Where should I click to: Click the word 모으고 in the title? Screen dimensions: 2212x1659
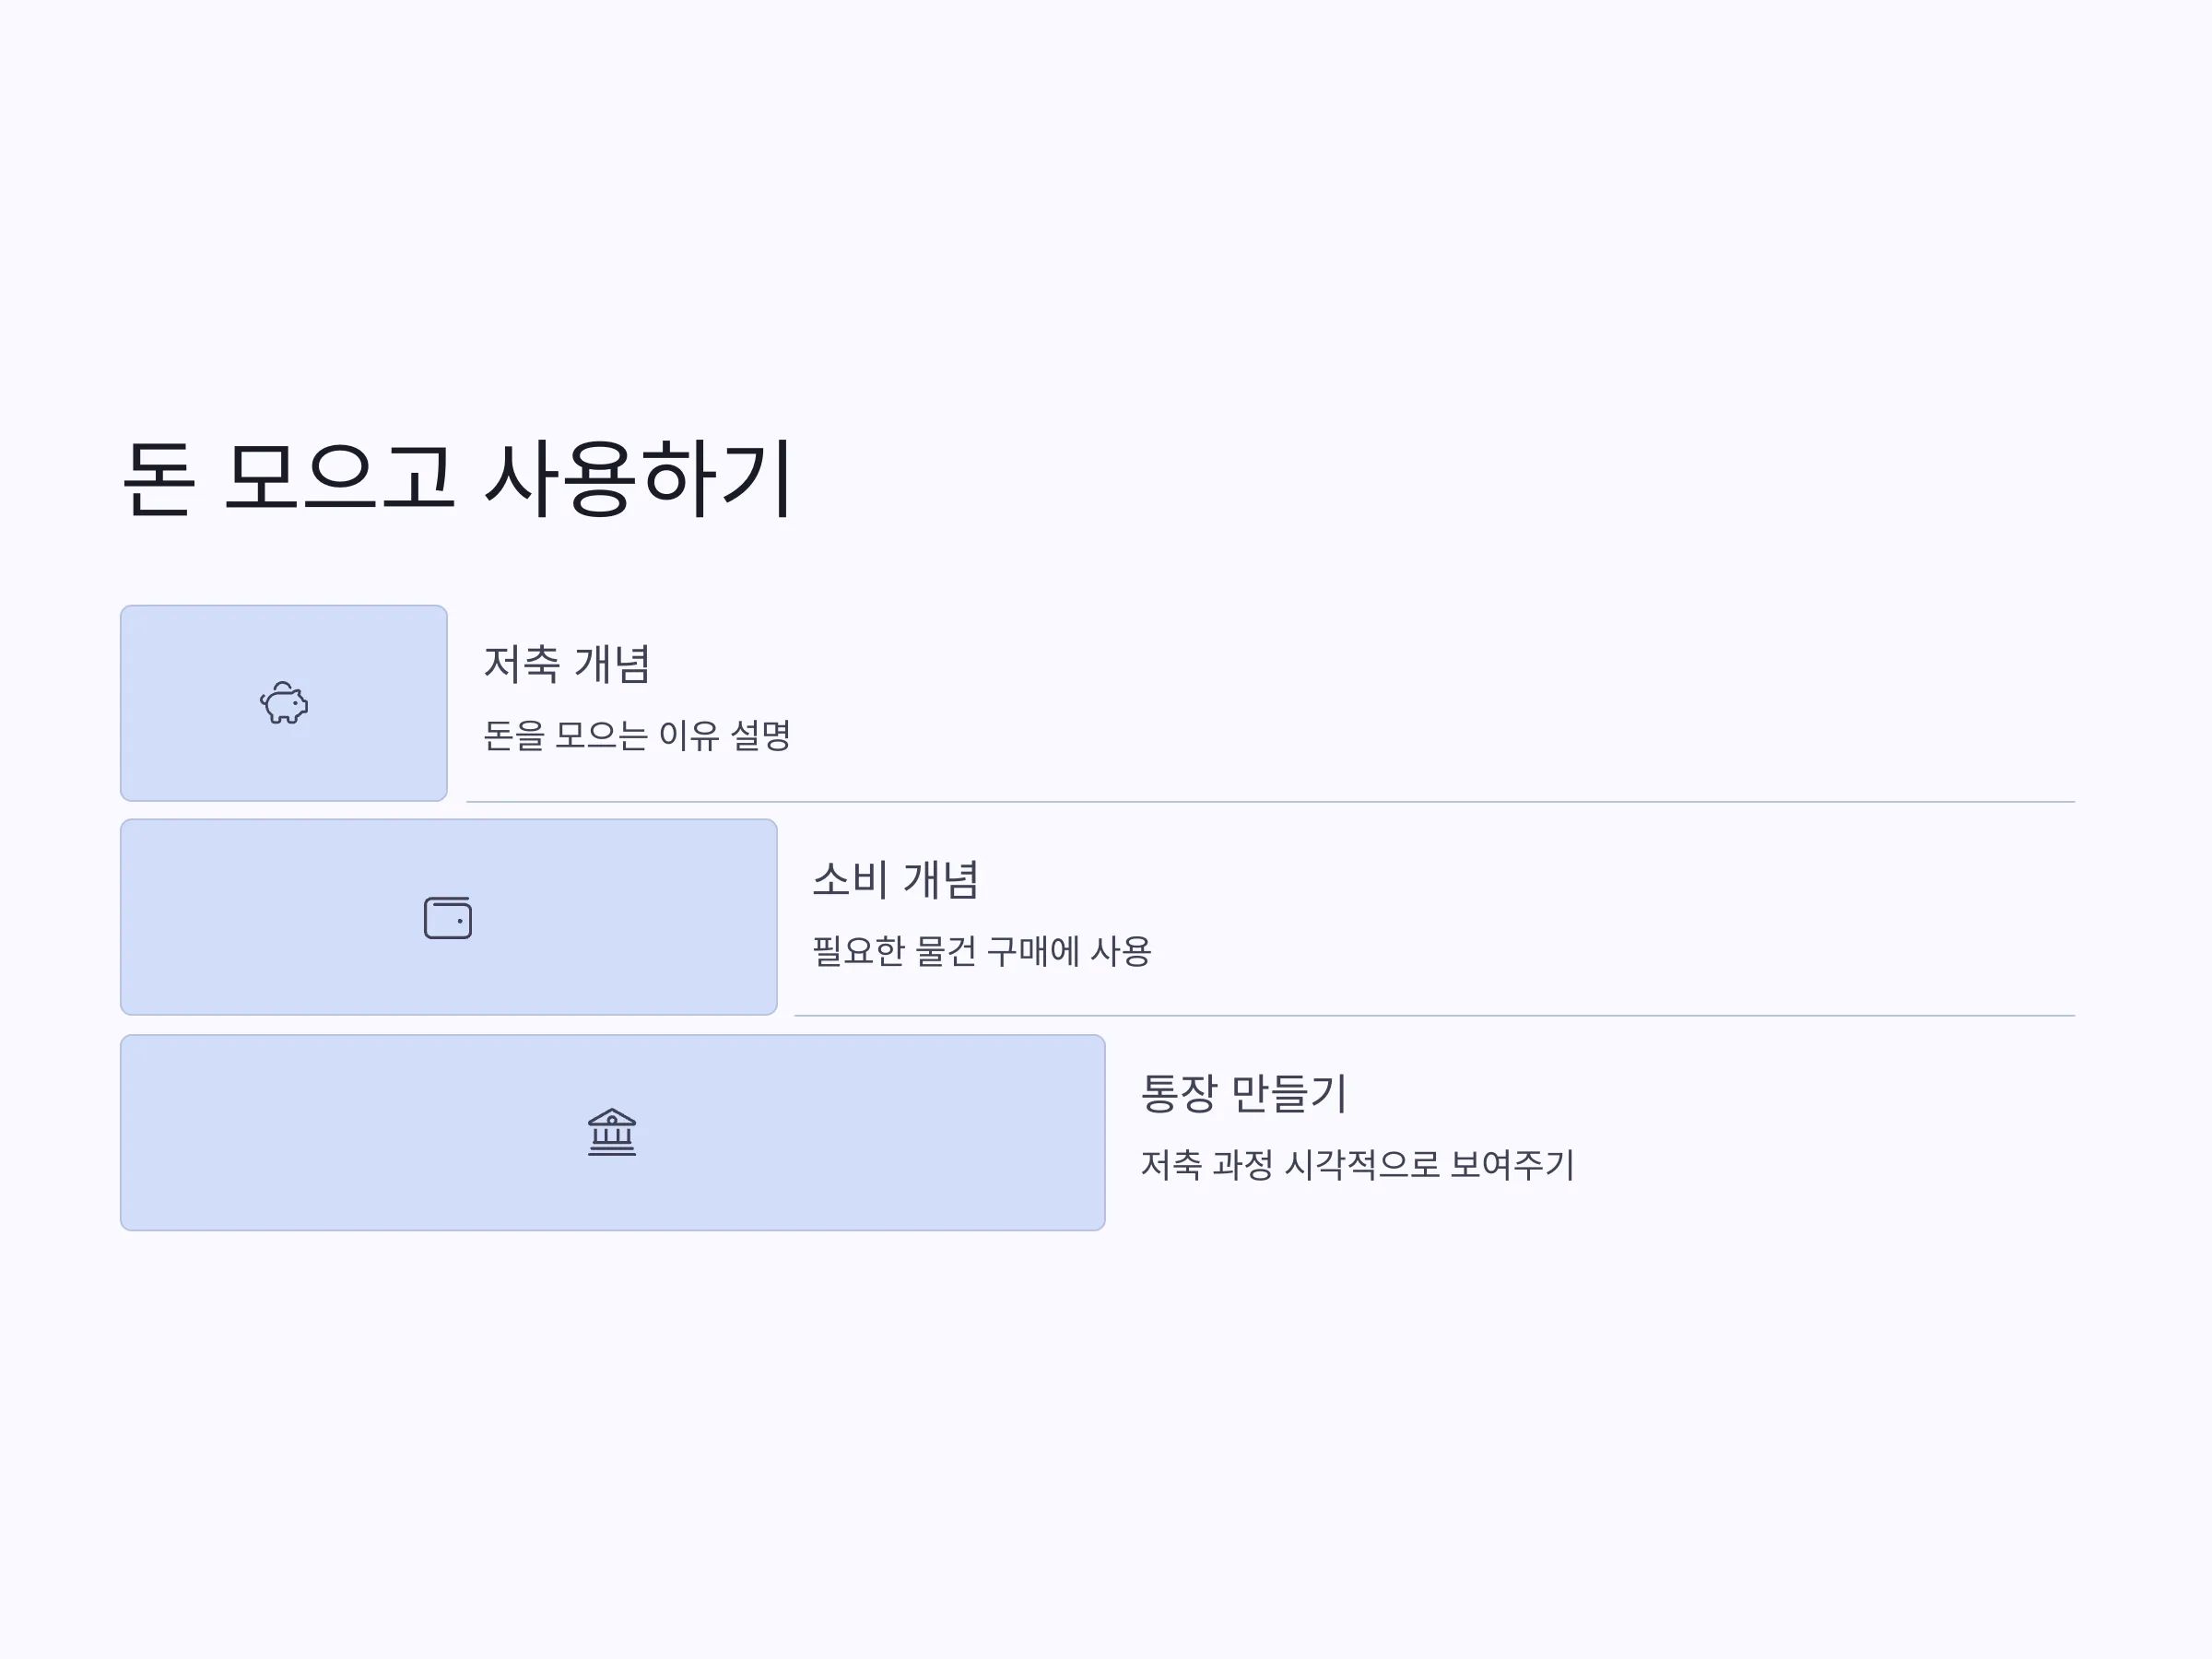coord(340,477)
